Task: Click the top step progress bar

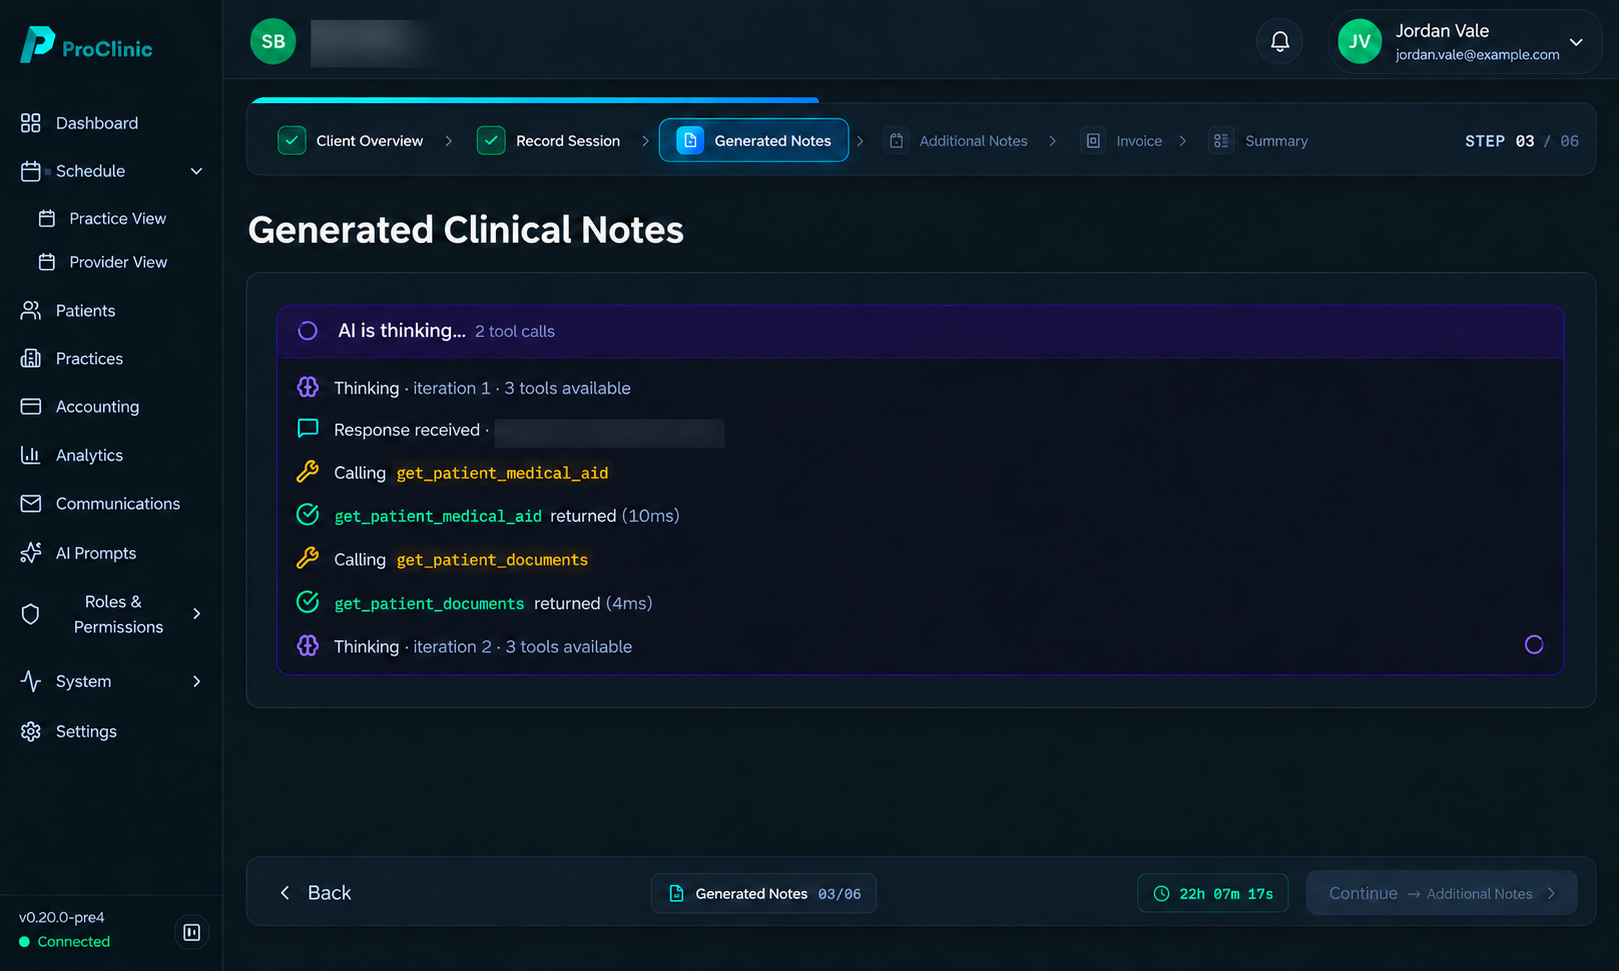Action: coord(535,100)
